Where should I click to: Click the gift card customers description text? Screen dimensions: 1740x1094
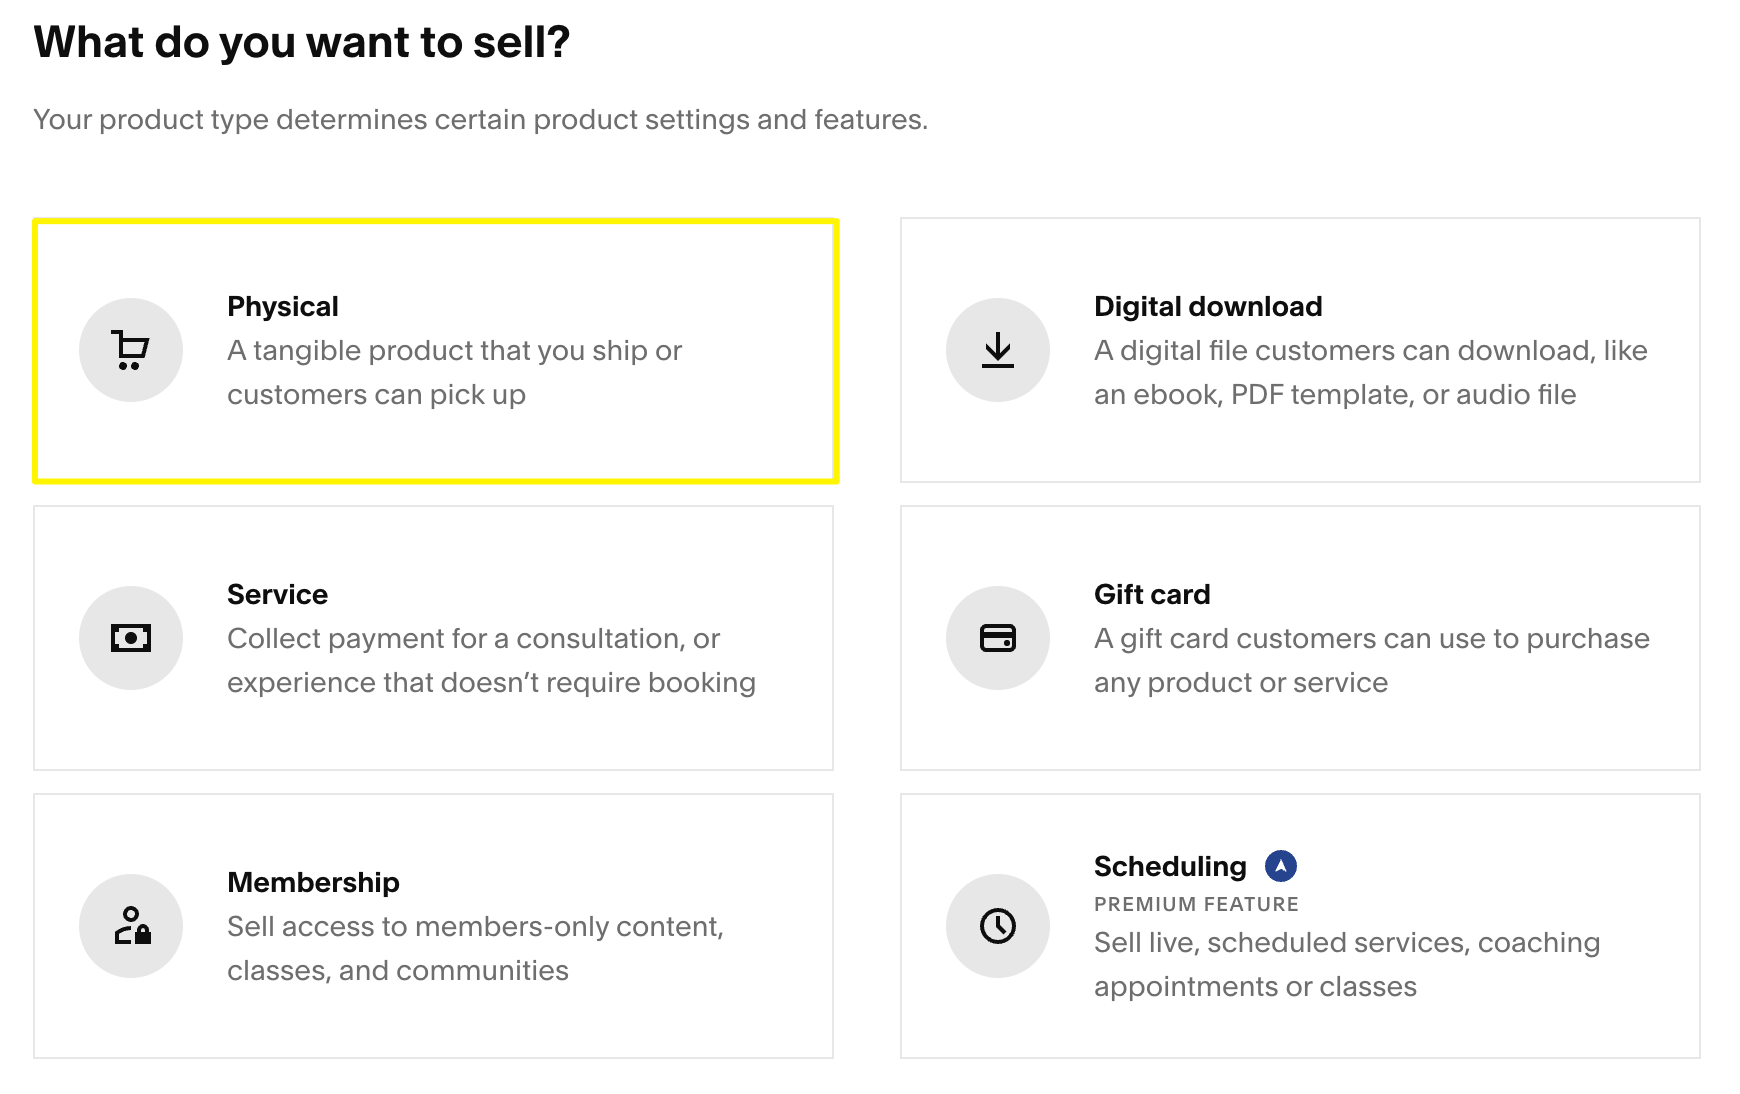point(1371,660)
